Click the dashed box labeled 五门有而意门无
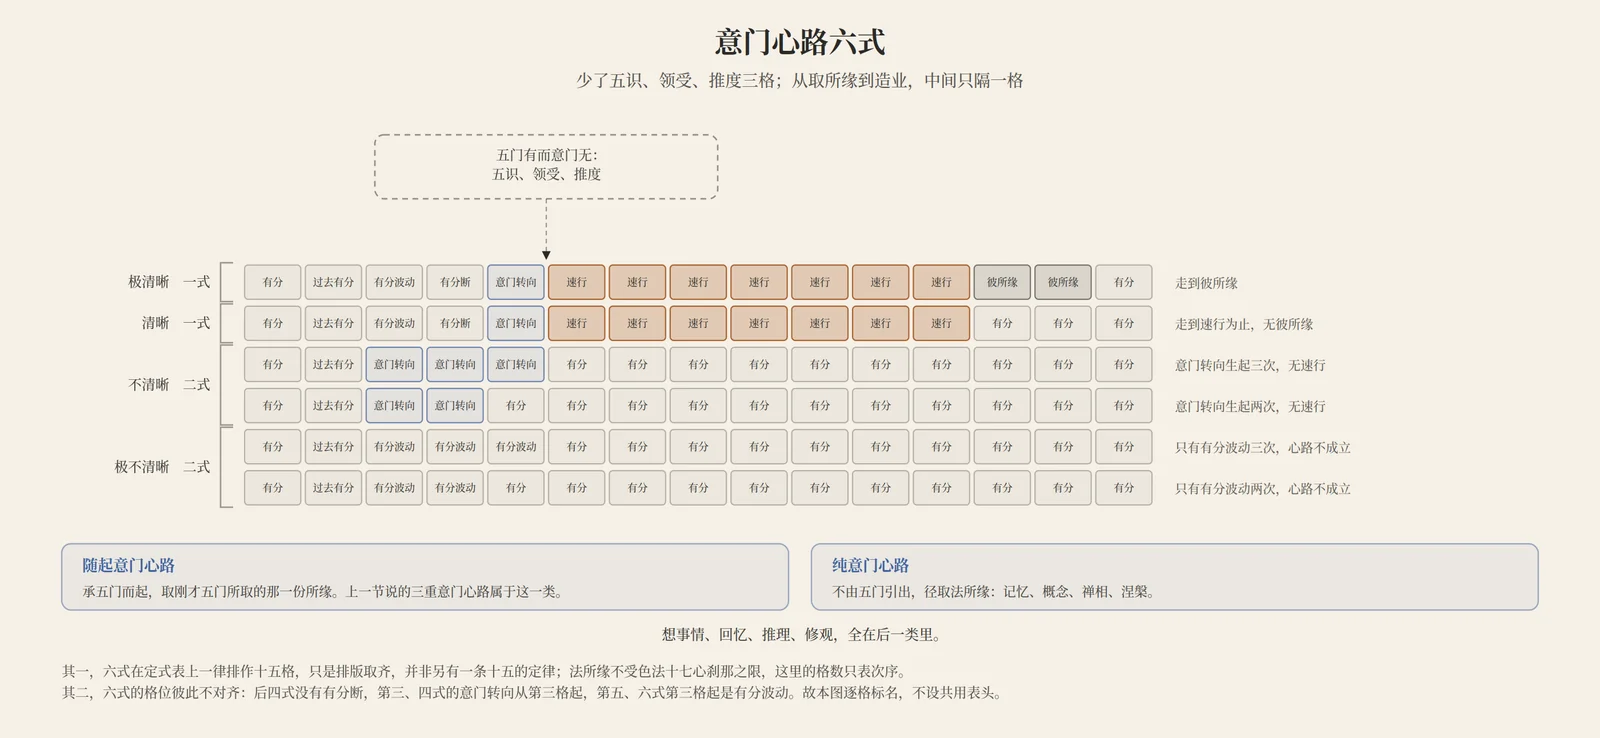Viewport: 1600px width, 738px height. [x=546, y=166]
